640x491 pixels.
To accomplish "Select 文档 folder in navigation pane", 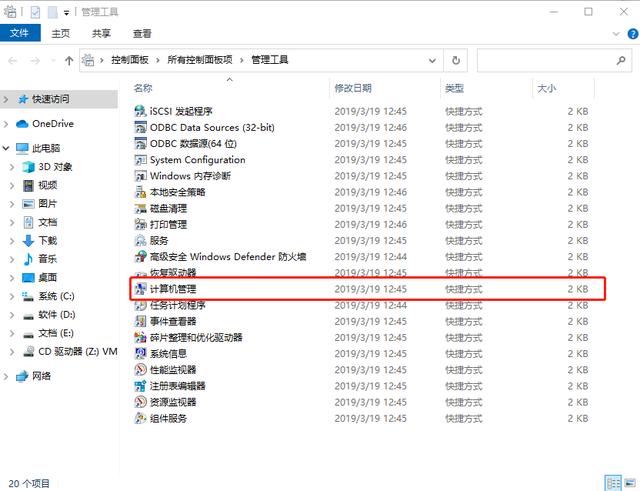I will [48, 222].
